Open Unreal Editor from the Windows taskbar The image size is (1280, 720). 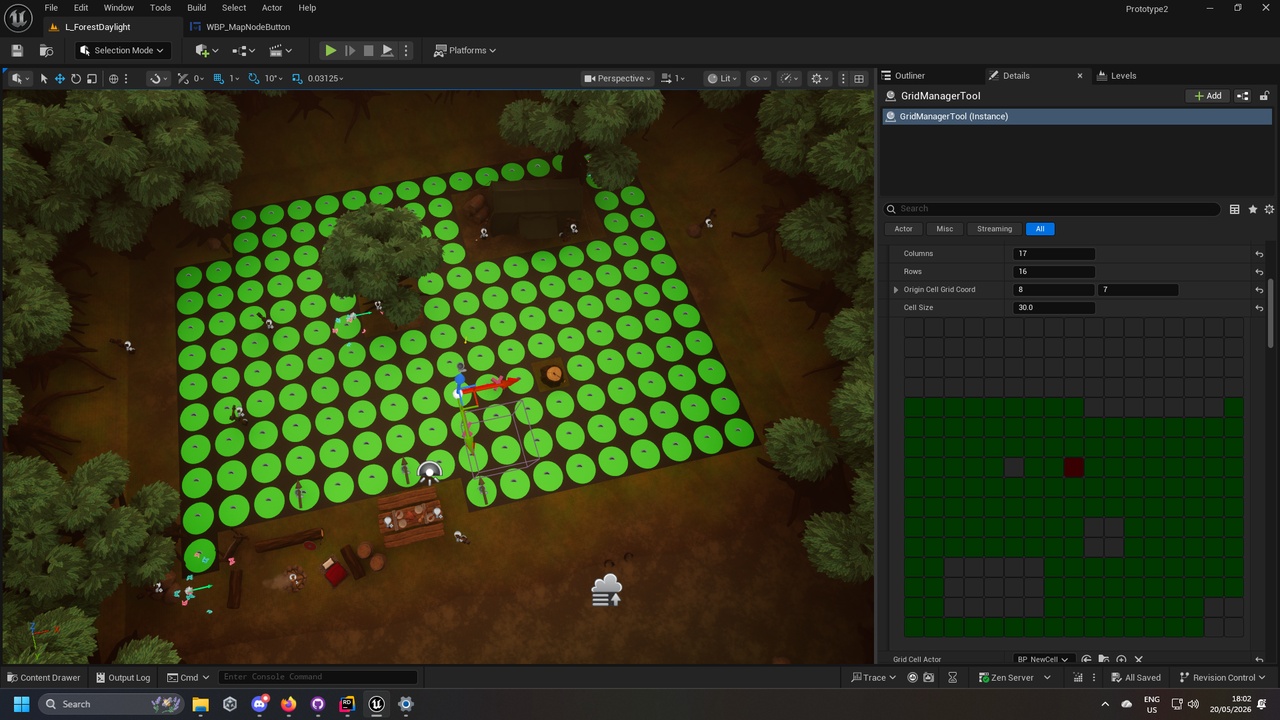[x=376, y=704]
